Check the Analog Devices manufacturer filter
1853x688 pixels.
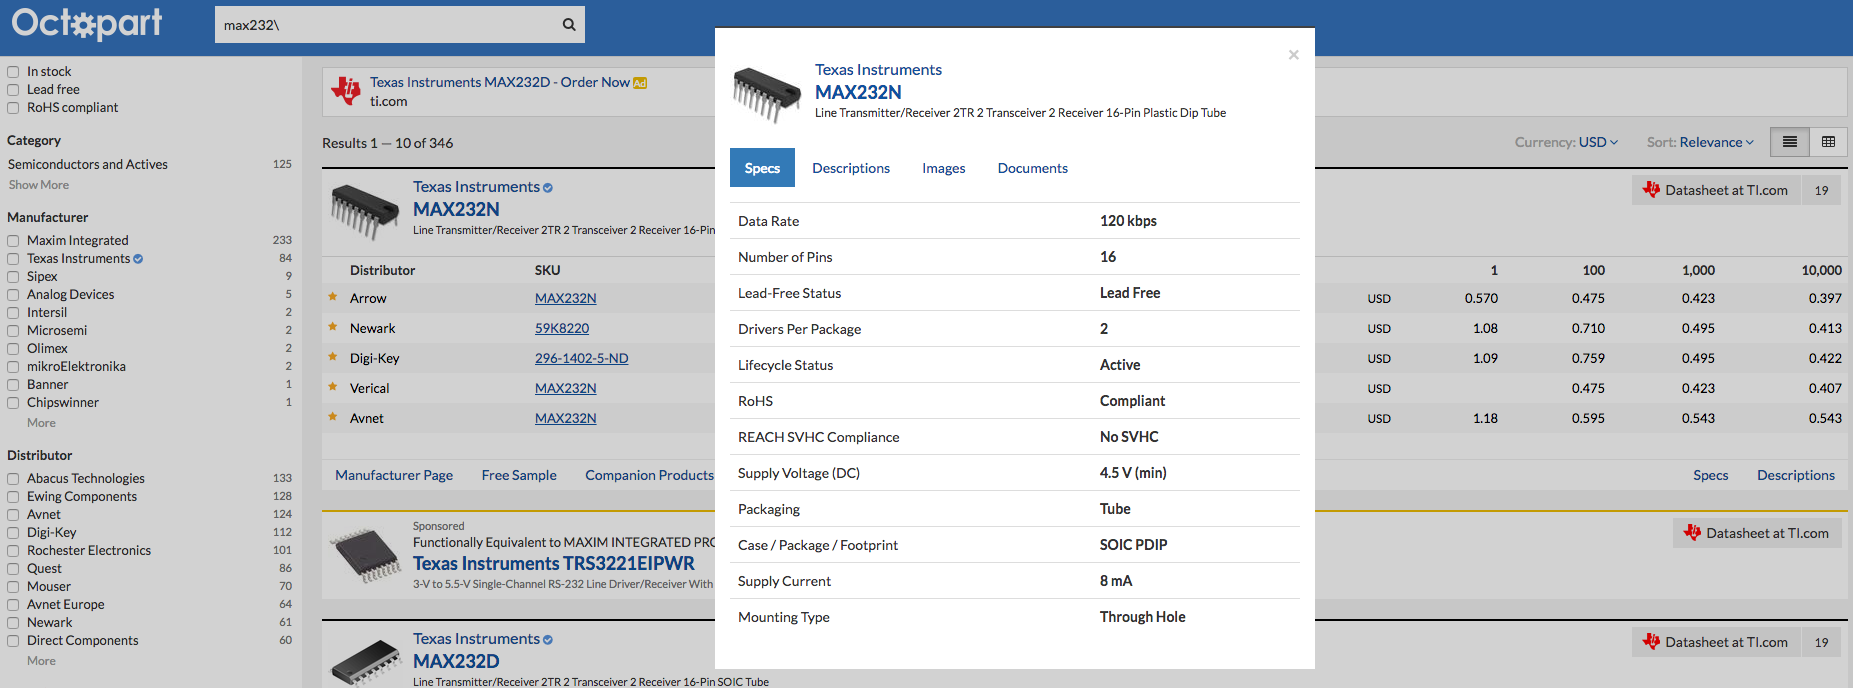(13, 295)
